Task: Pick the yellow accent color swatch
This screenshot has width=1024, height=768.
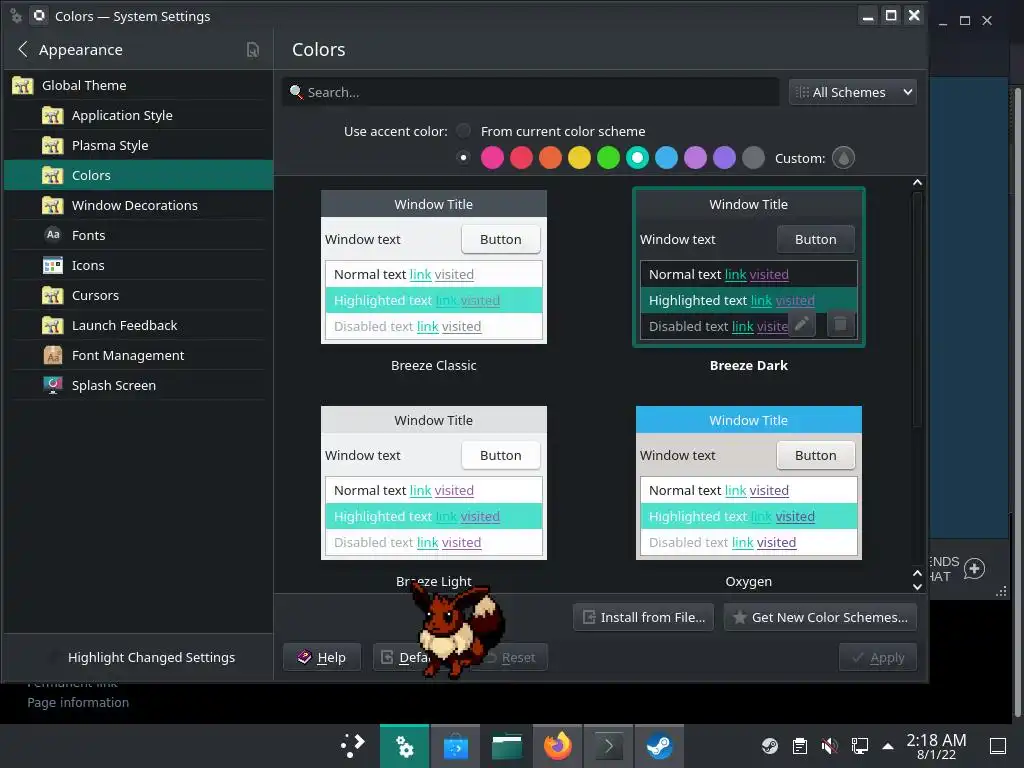Action: click(x=579, y=157)
